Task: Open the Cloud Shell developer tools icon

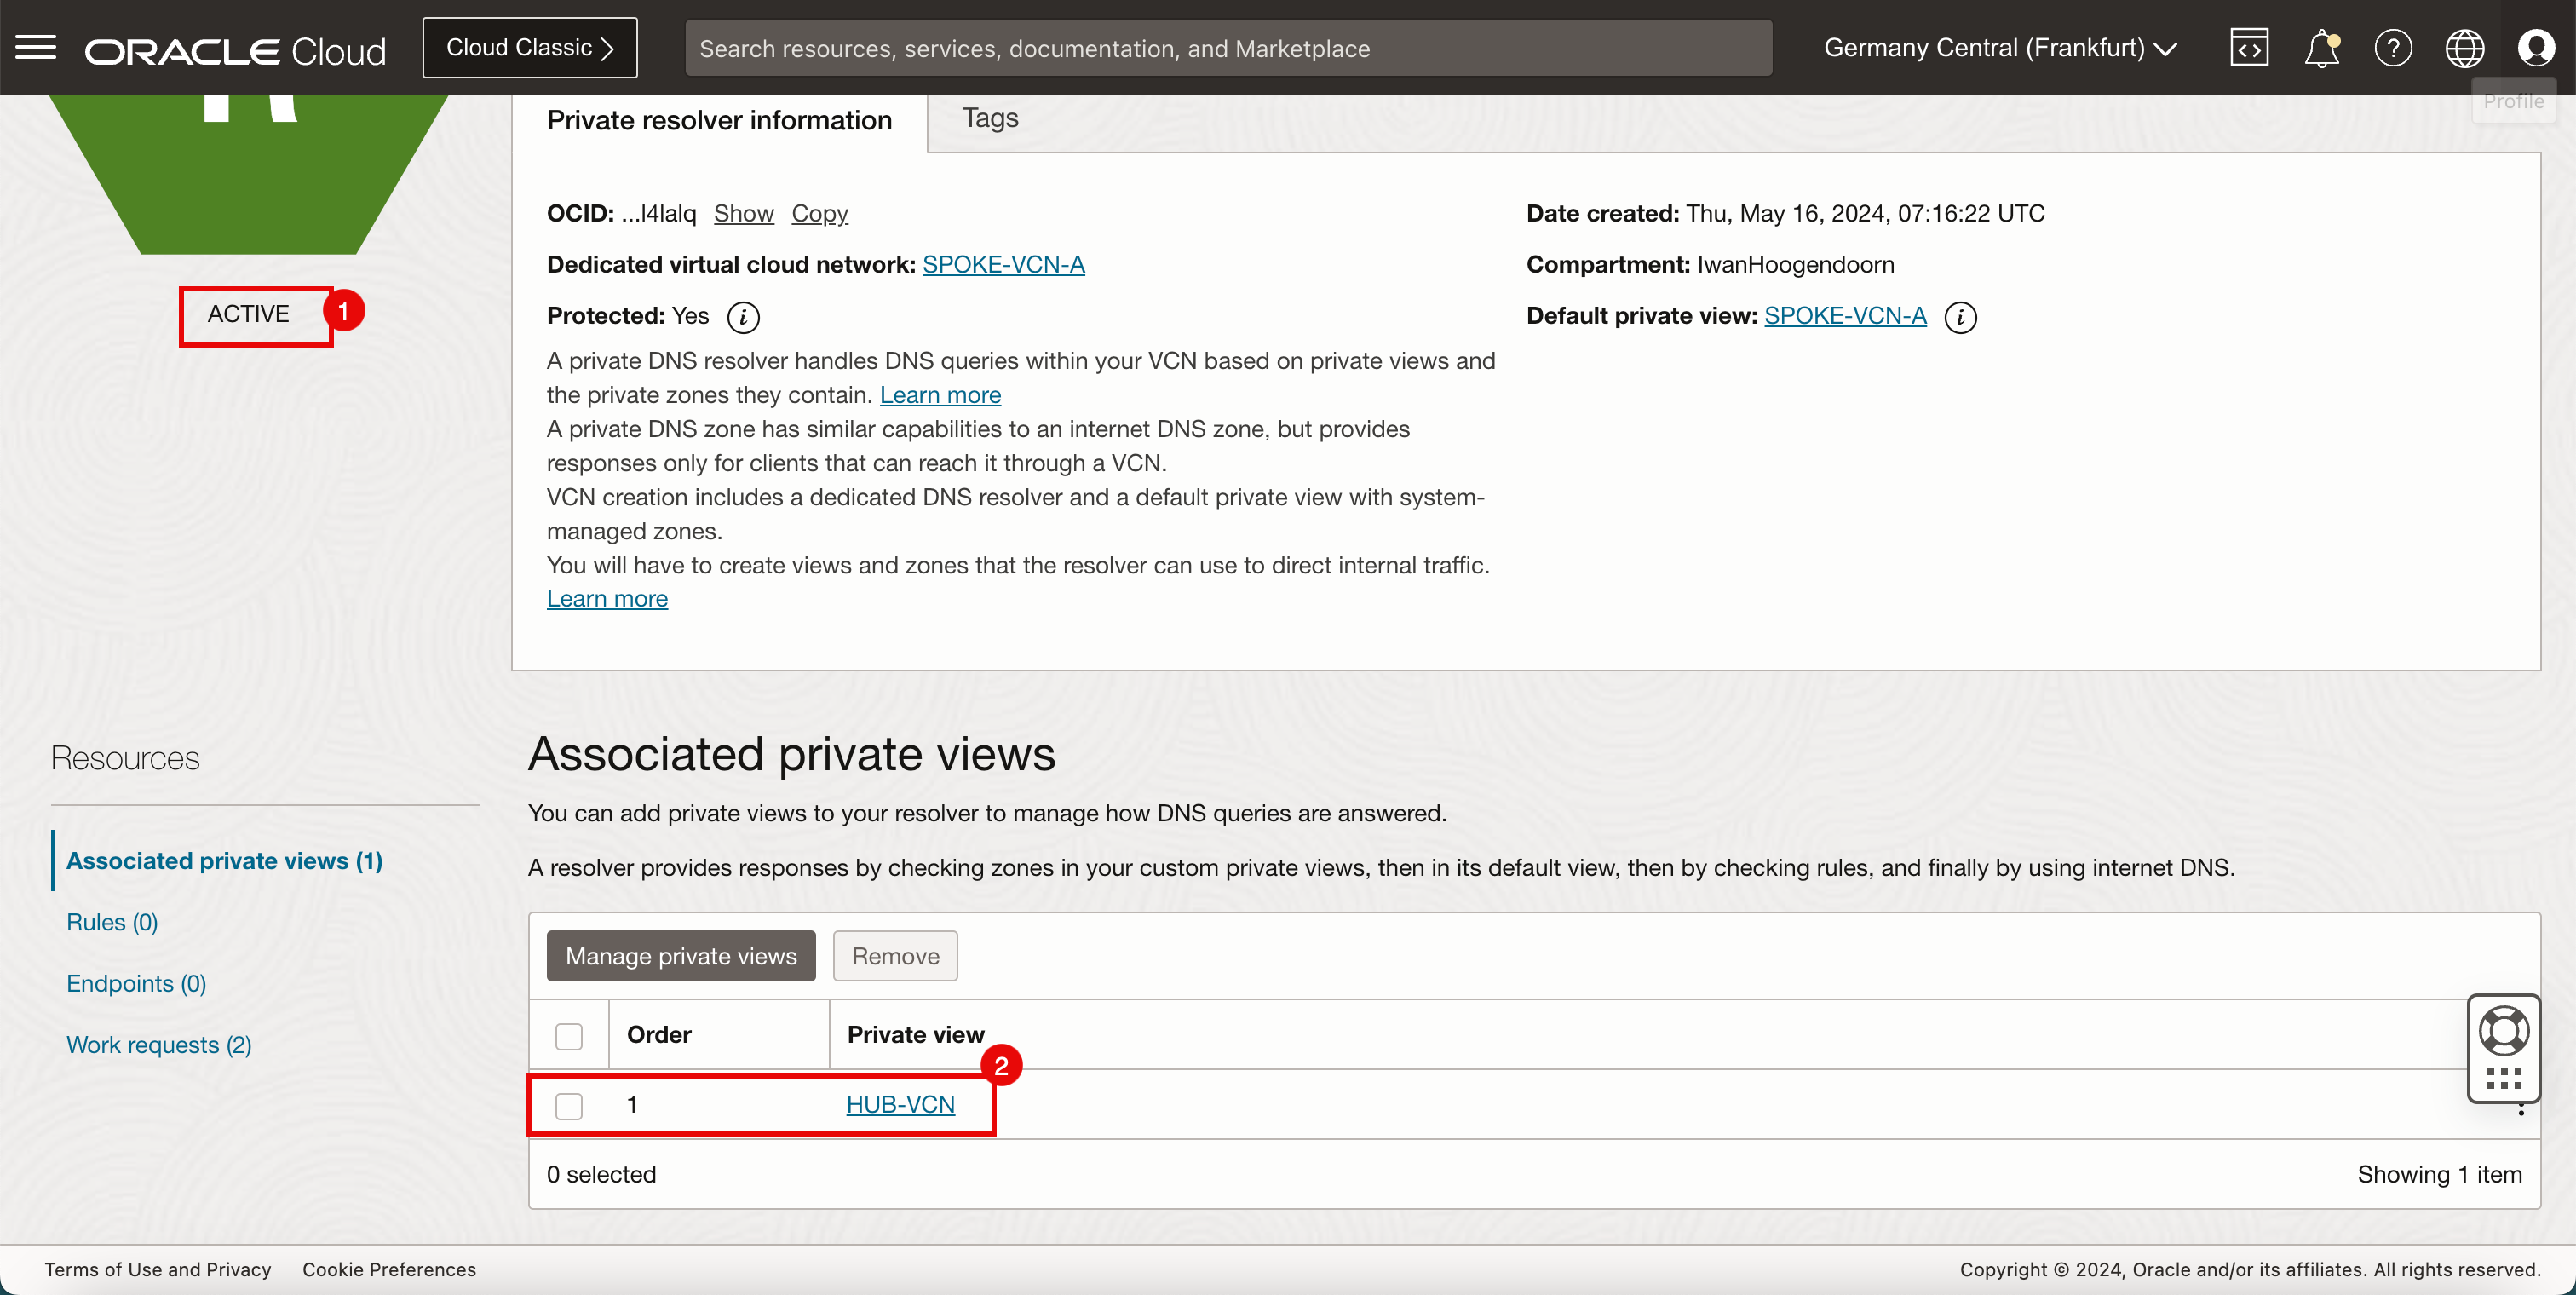Action: point(2249,47)
